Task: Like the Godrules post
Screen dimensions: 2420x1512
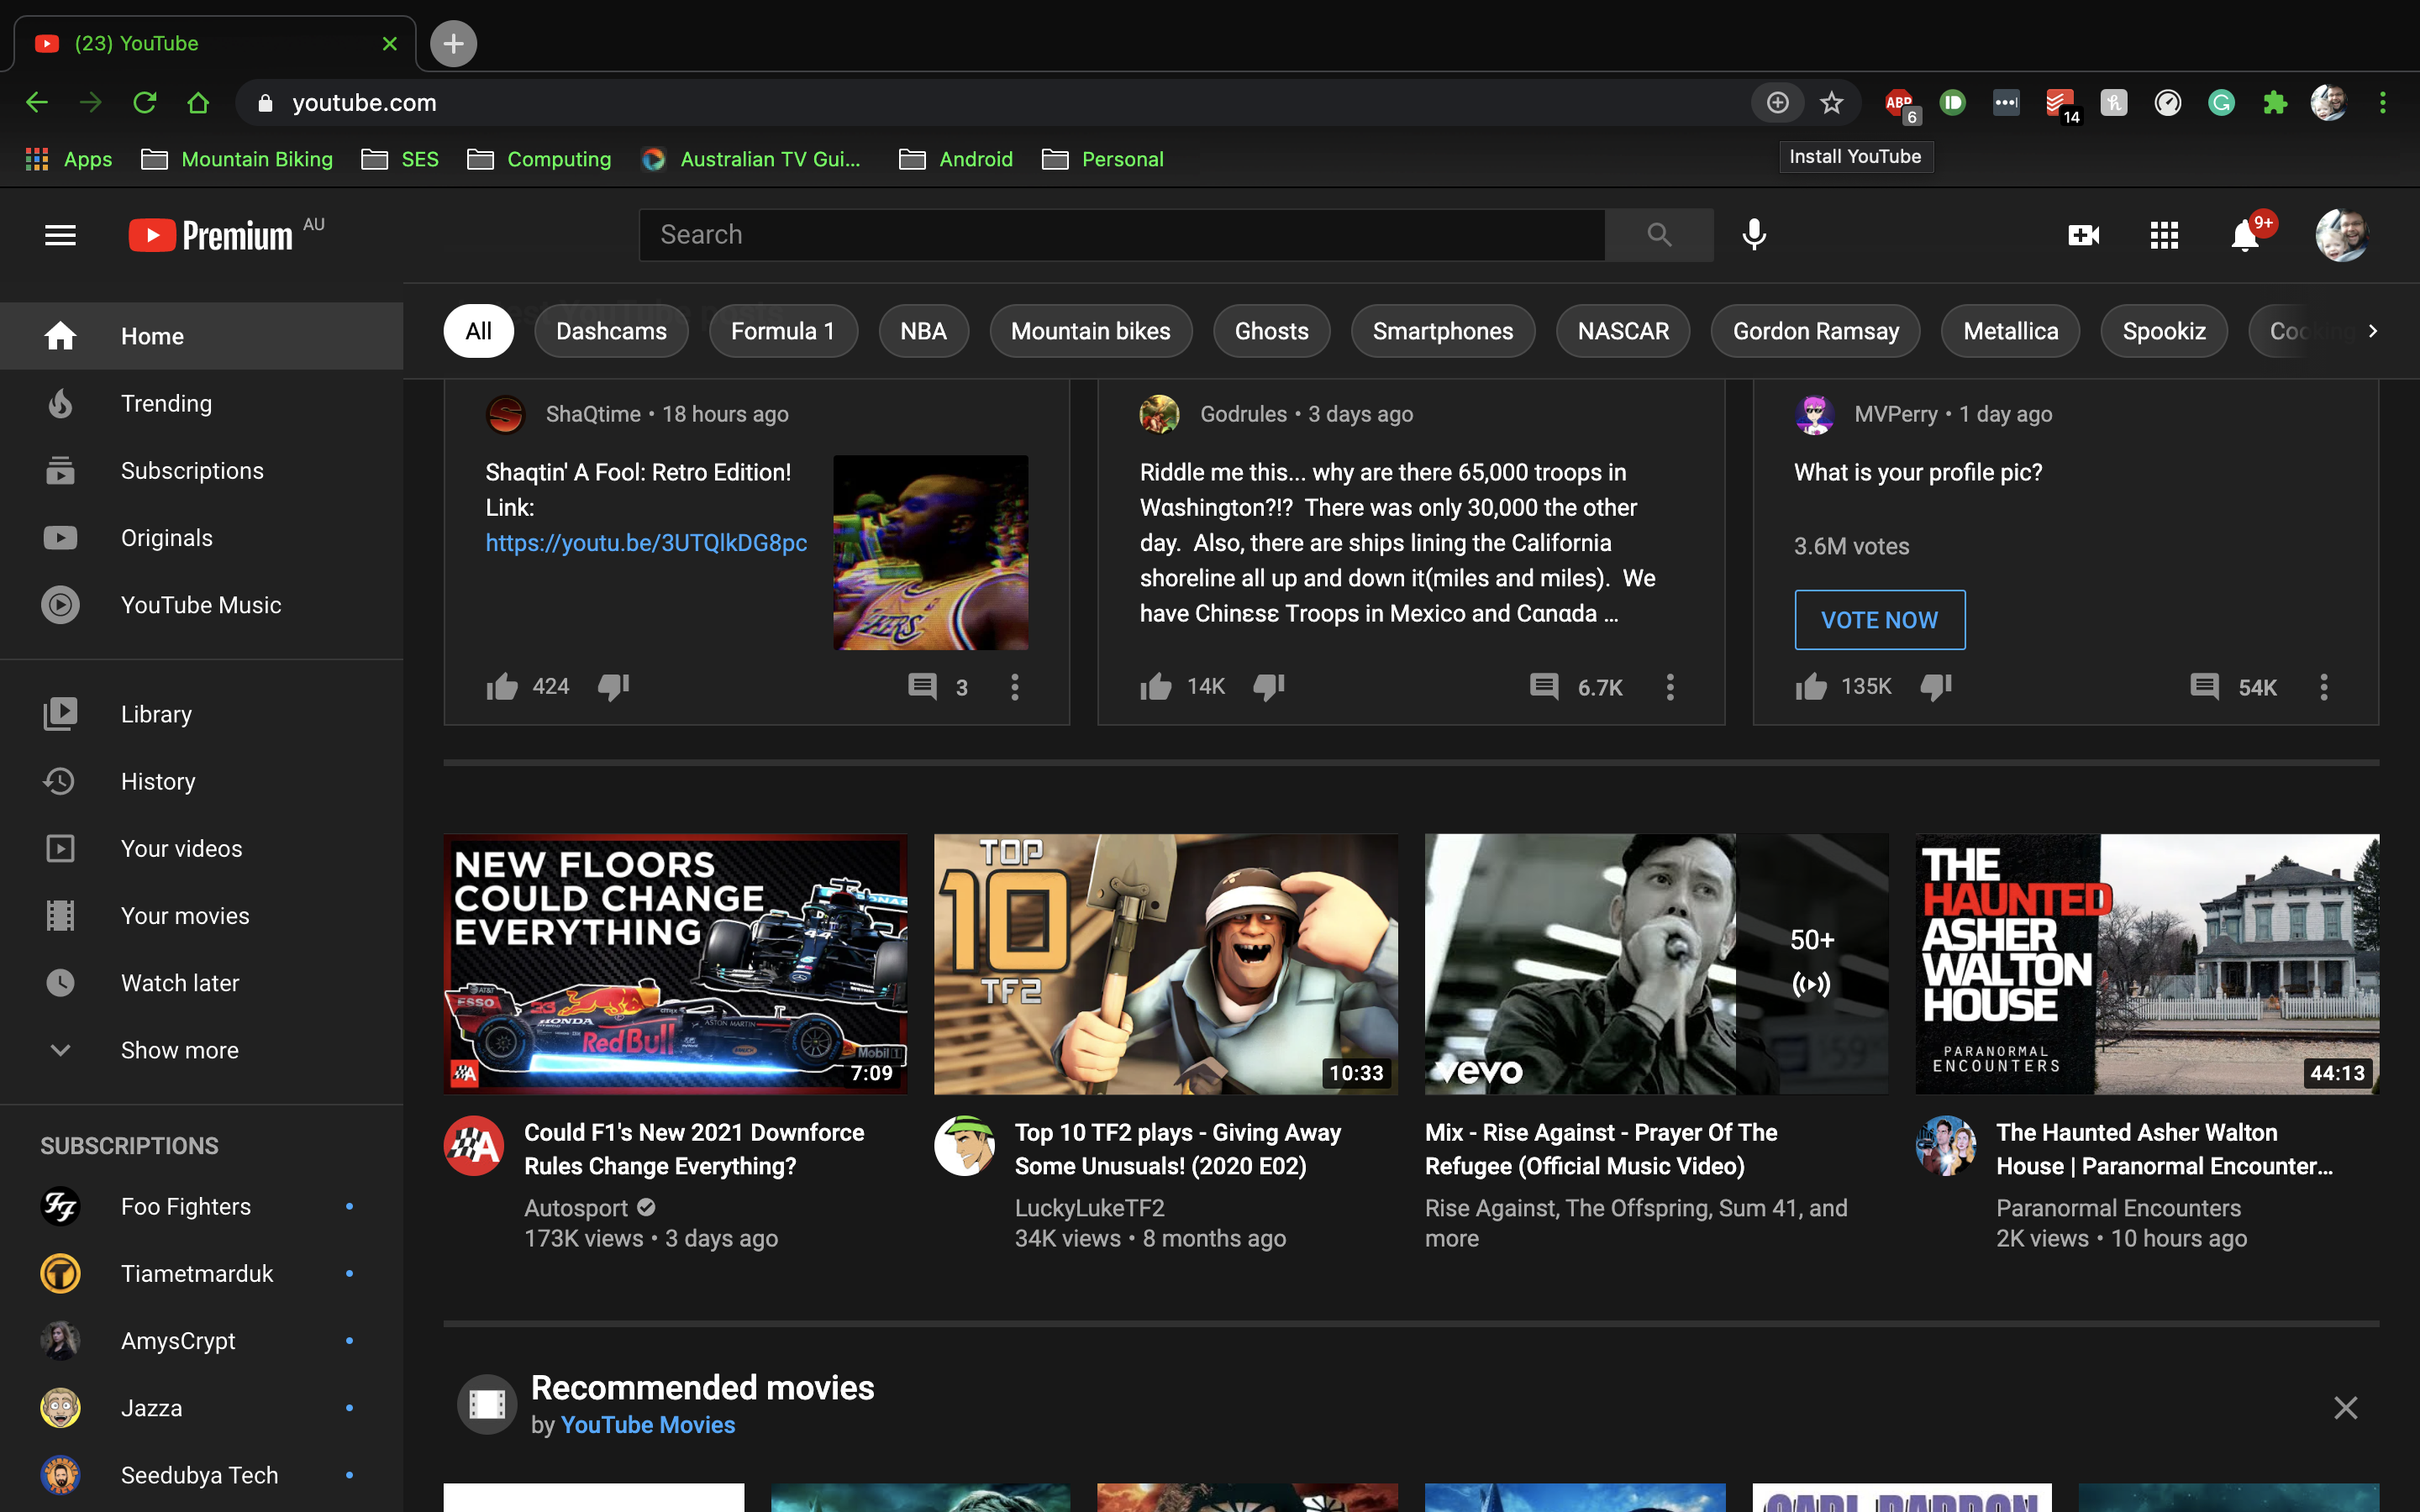Action: [x=1156, y=686]
